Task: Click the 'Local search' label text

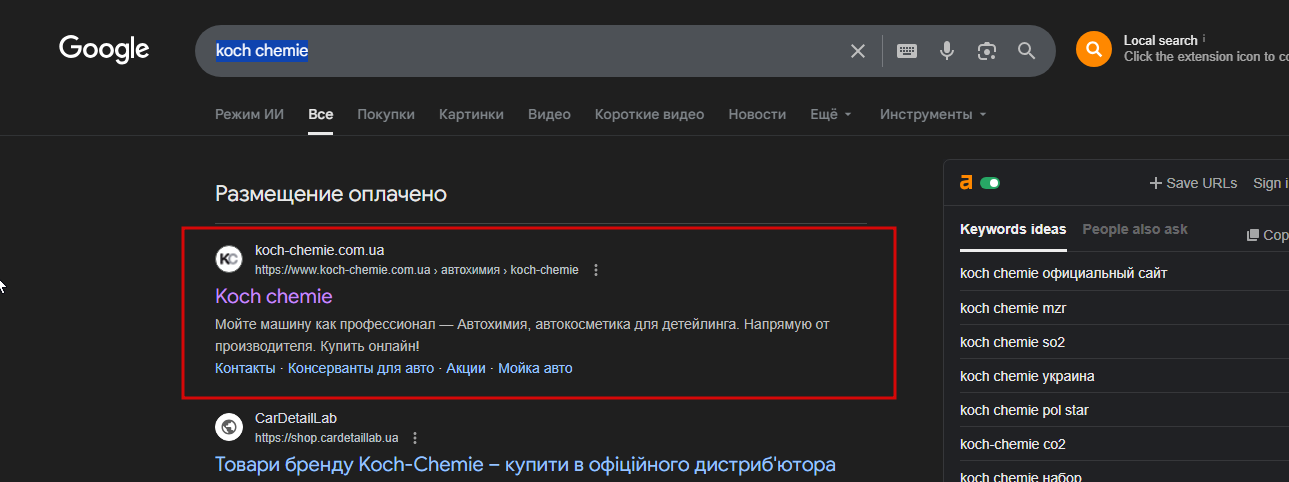Action: click(x=1160, y=40)
